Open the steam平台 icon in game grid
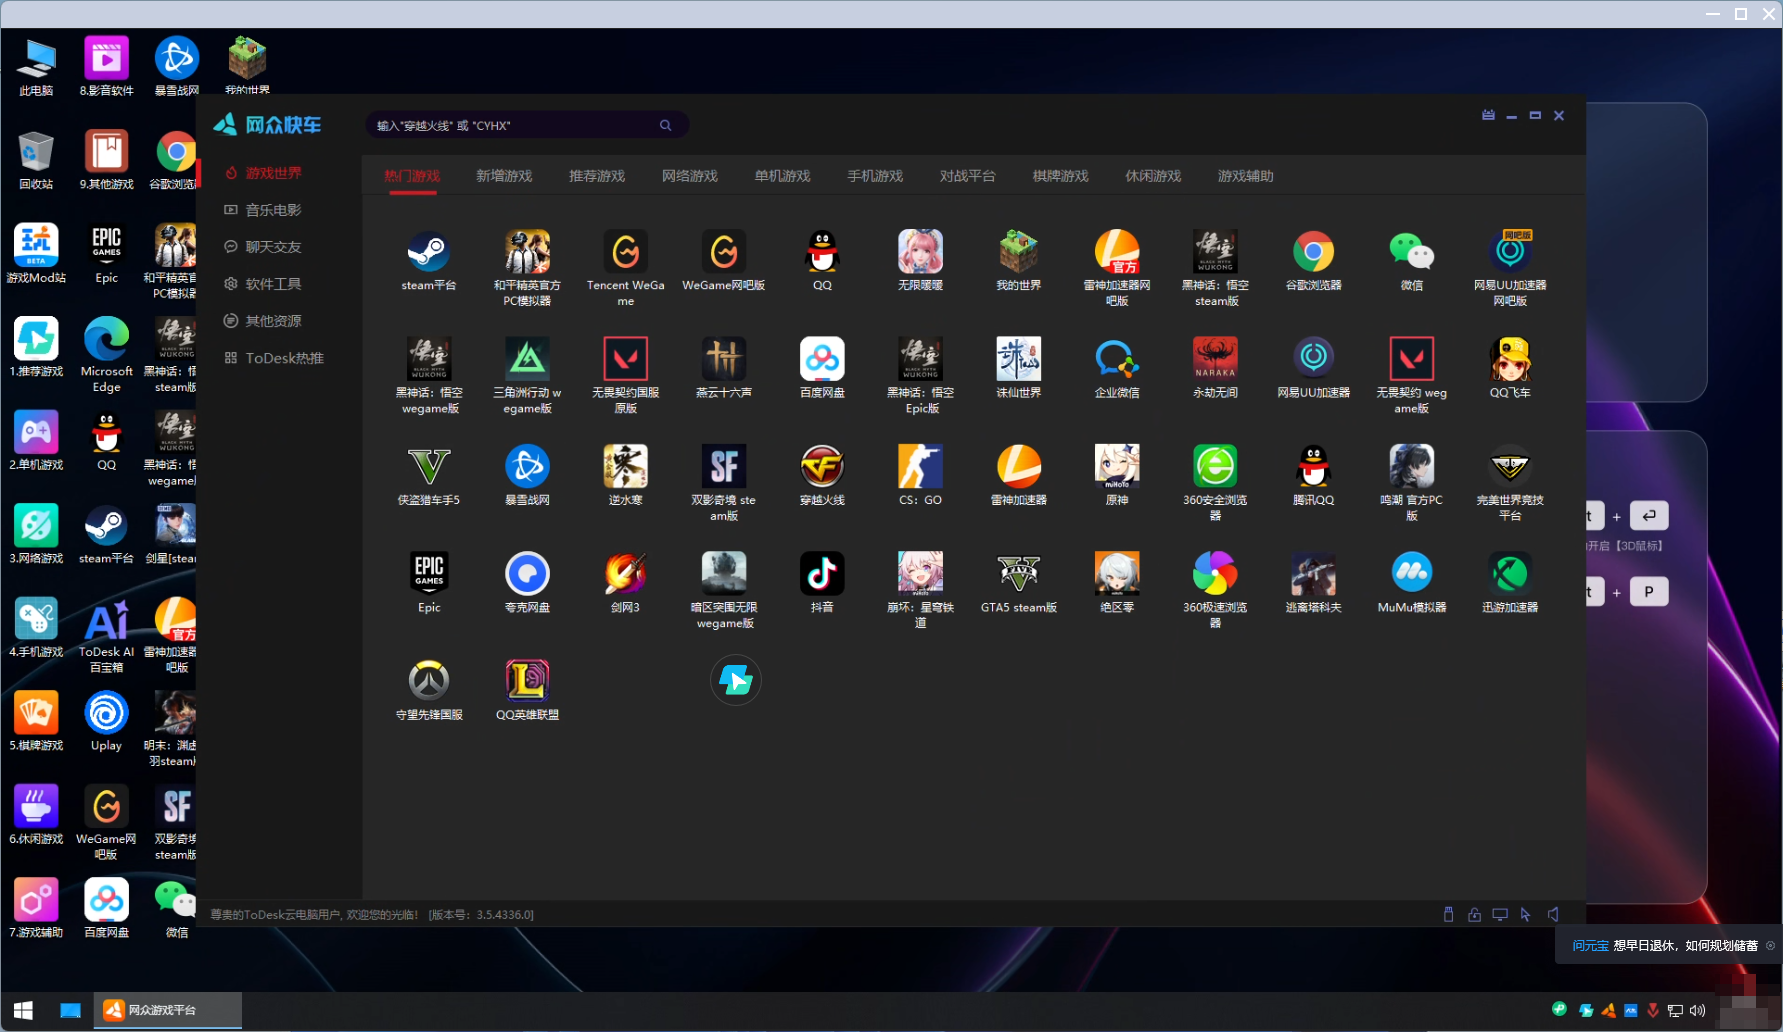Viewport: 1783px width, 1032px height. pos(428,252)
